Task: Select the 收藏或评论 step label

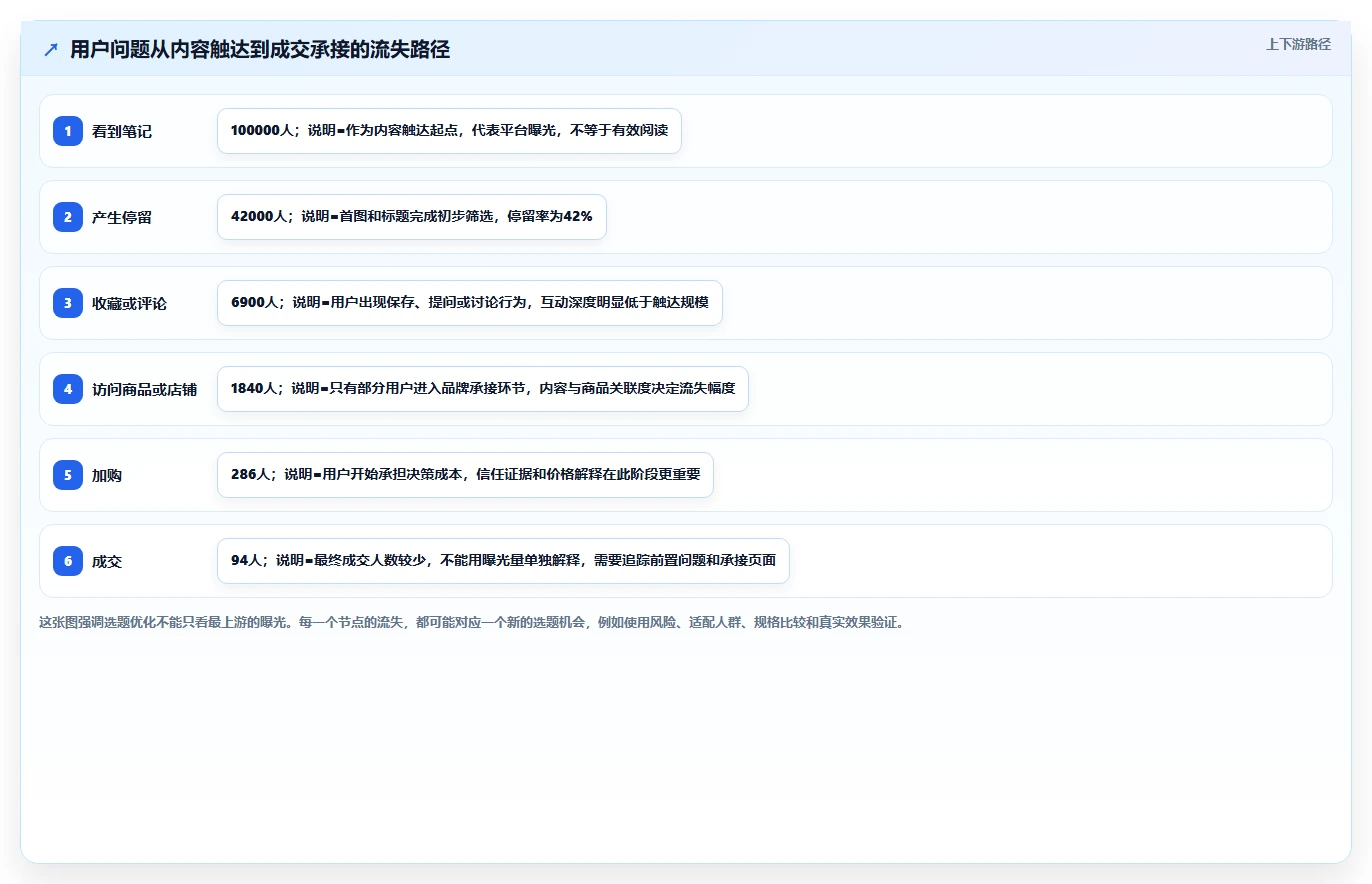Action: point(129,303)
